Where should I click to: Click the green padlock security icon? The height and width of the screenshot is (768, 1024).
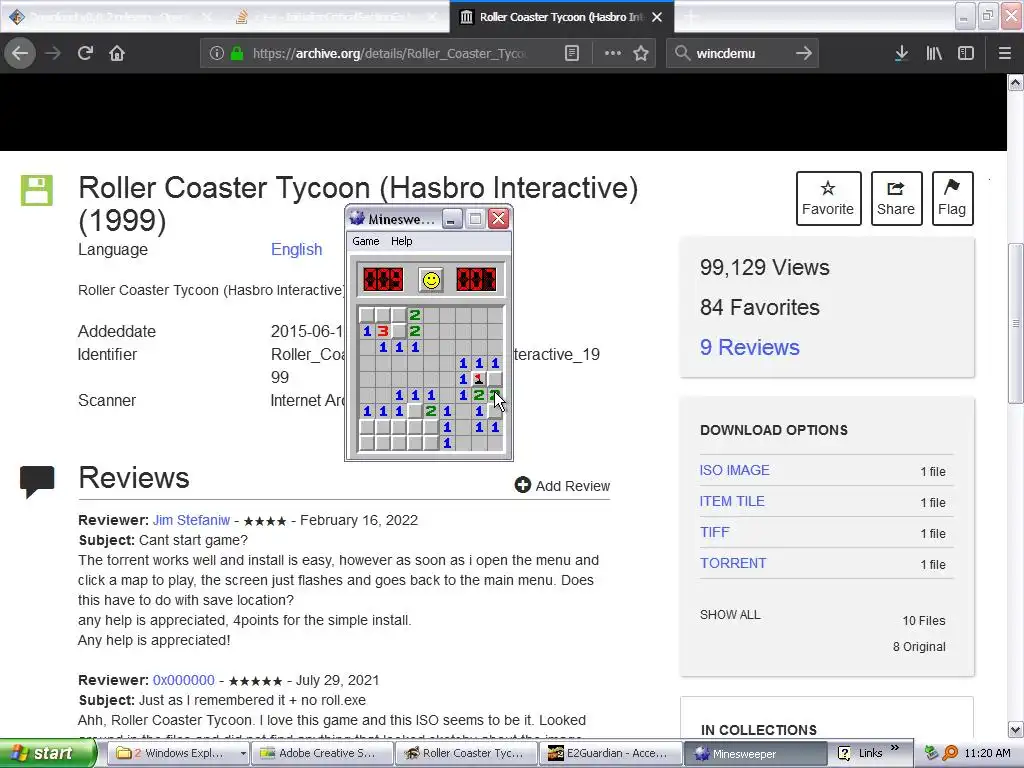pos(237,53)
